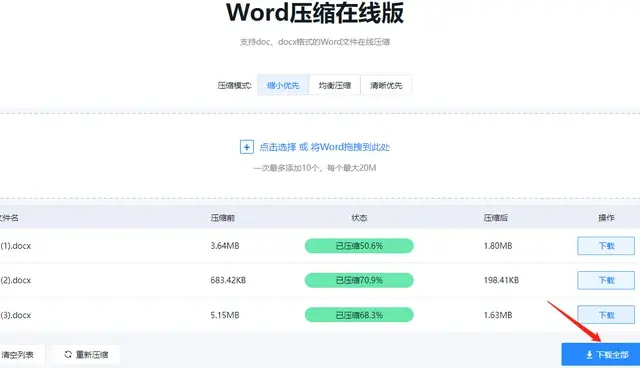Click the 操作 column header
This screenshot has width=640, height=368.
pyautogui.click(x=606, y=218)
